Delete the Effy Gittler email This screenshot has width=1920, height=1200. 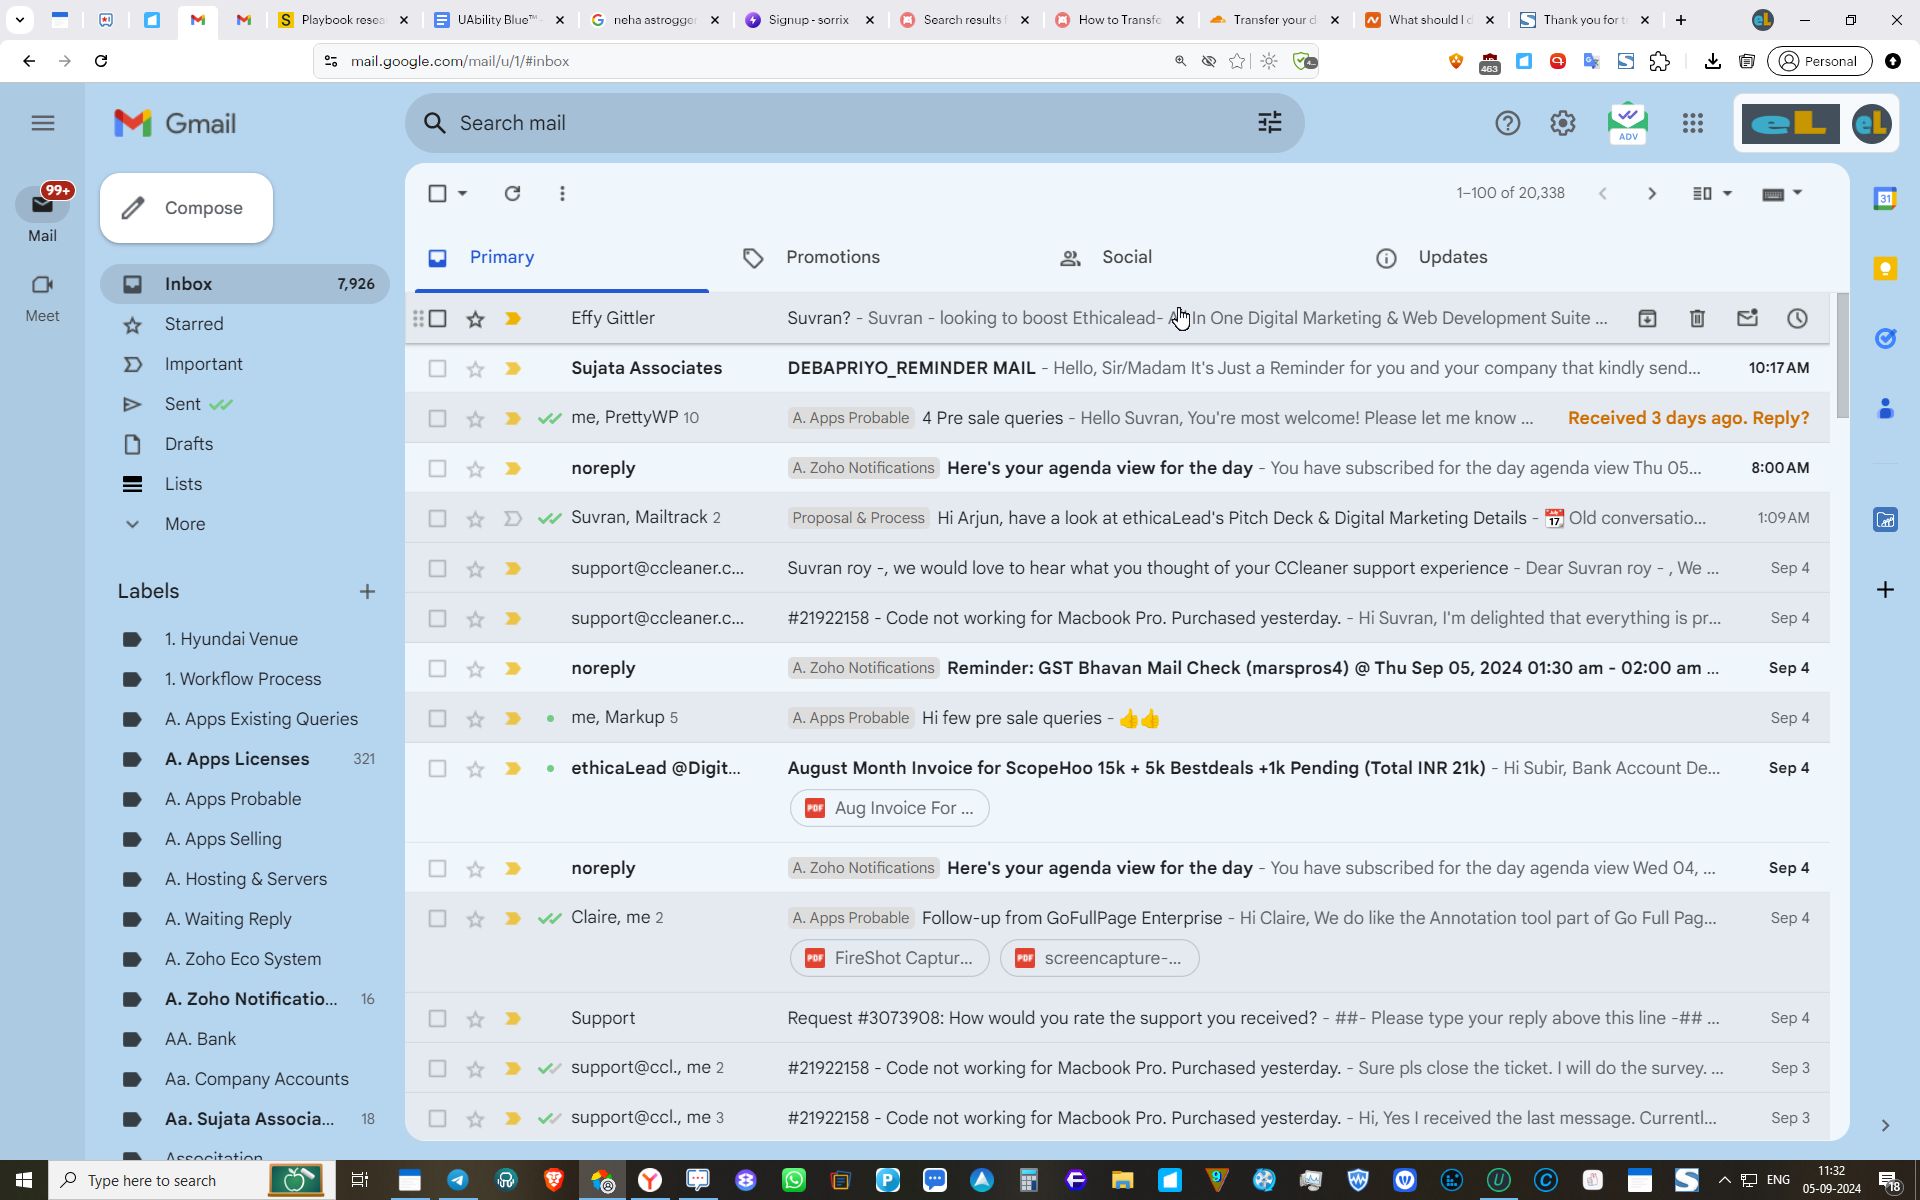pos(1697,318)
